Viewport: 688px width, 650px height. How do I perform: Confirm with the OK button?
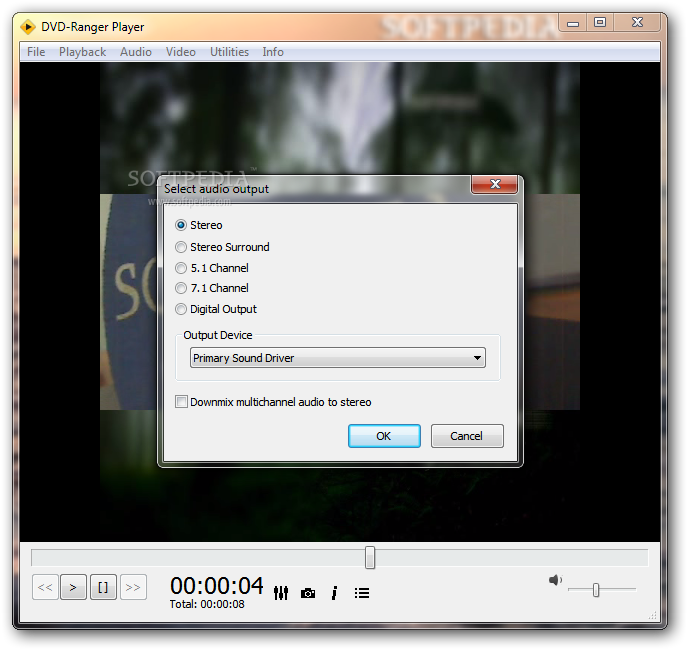tap(384, 436)
